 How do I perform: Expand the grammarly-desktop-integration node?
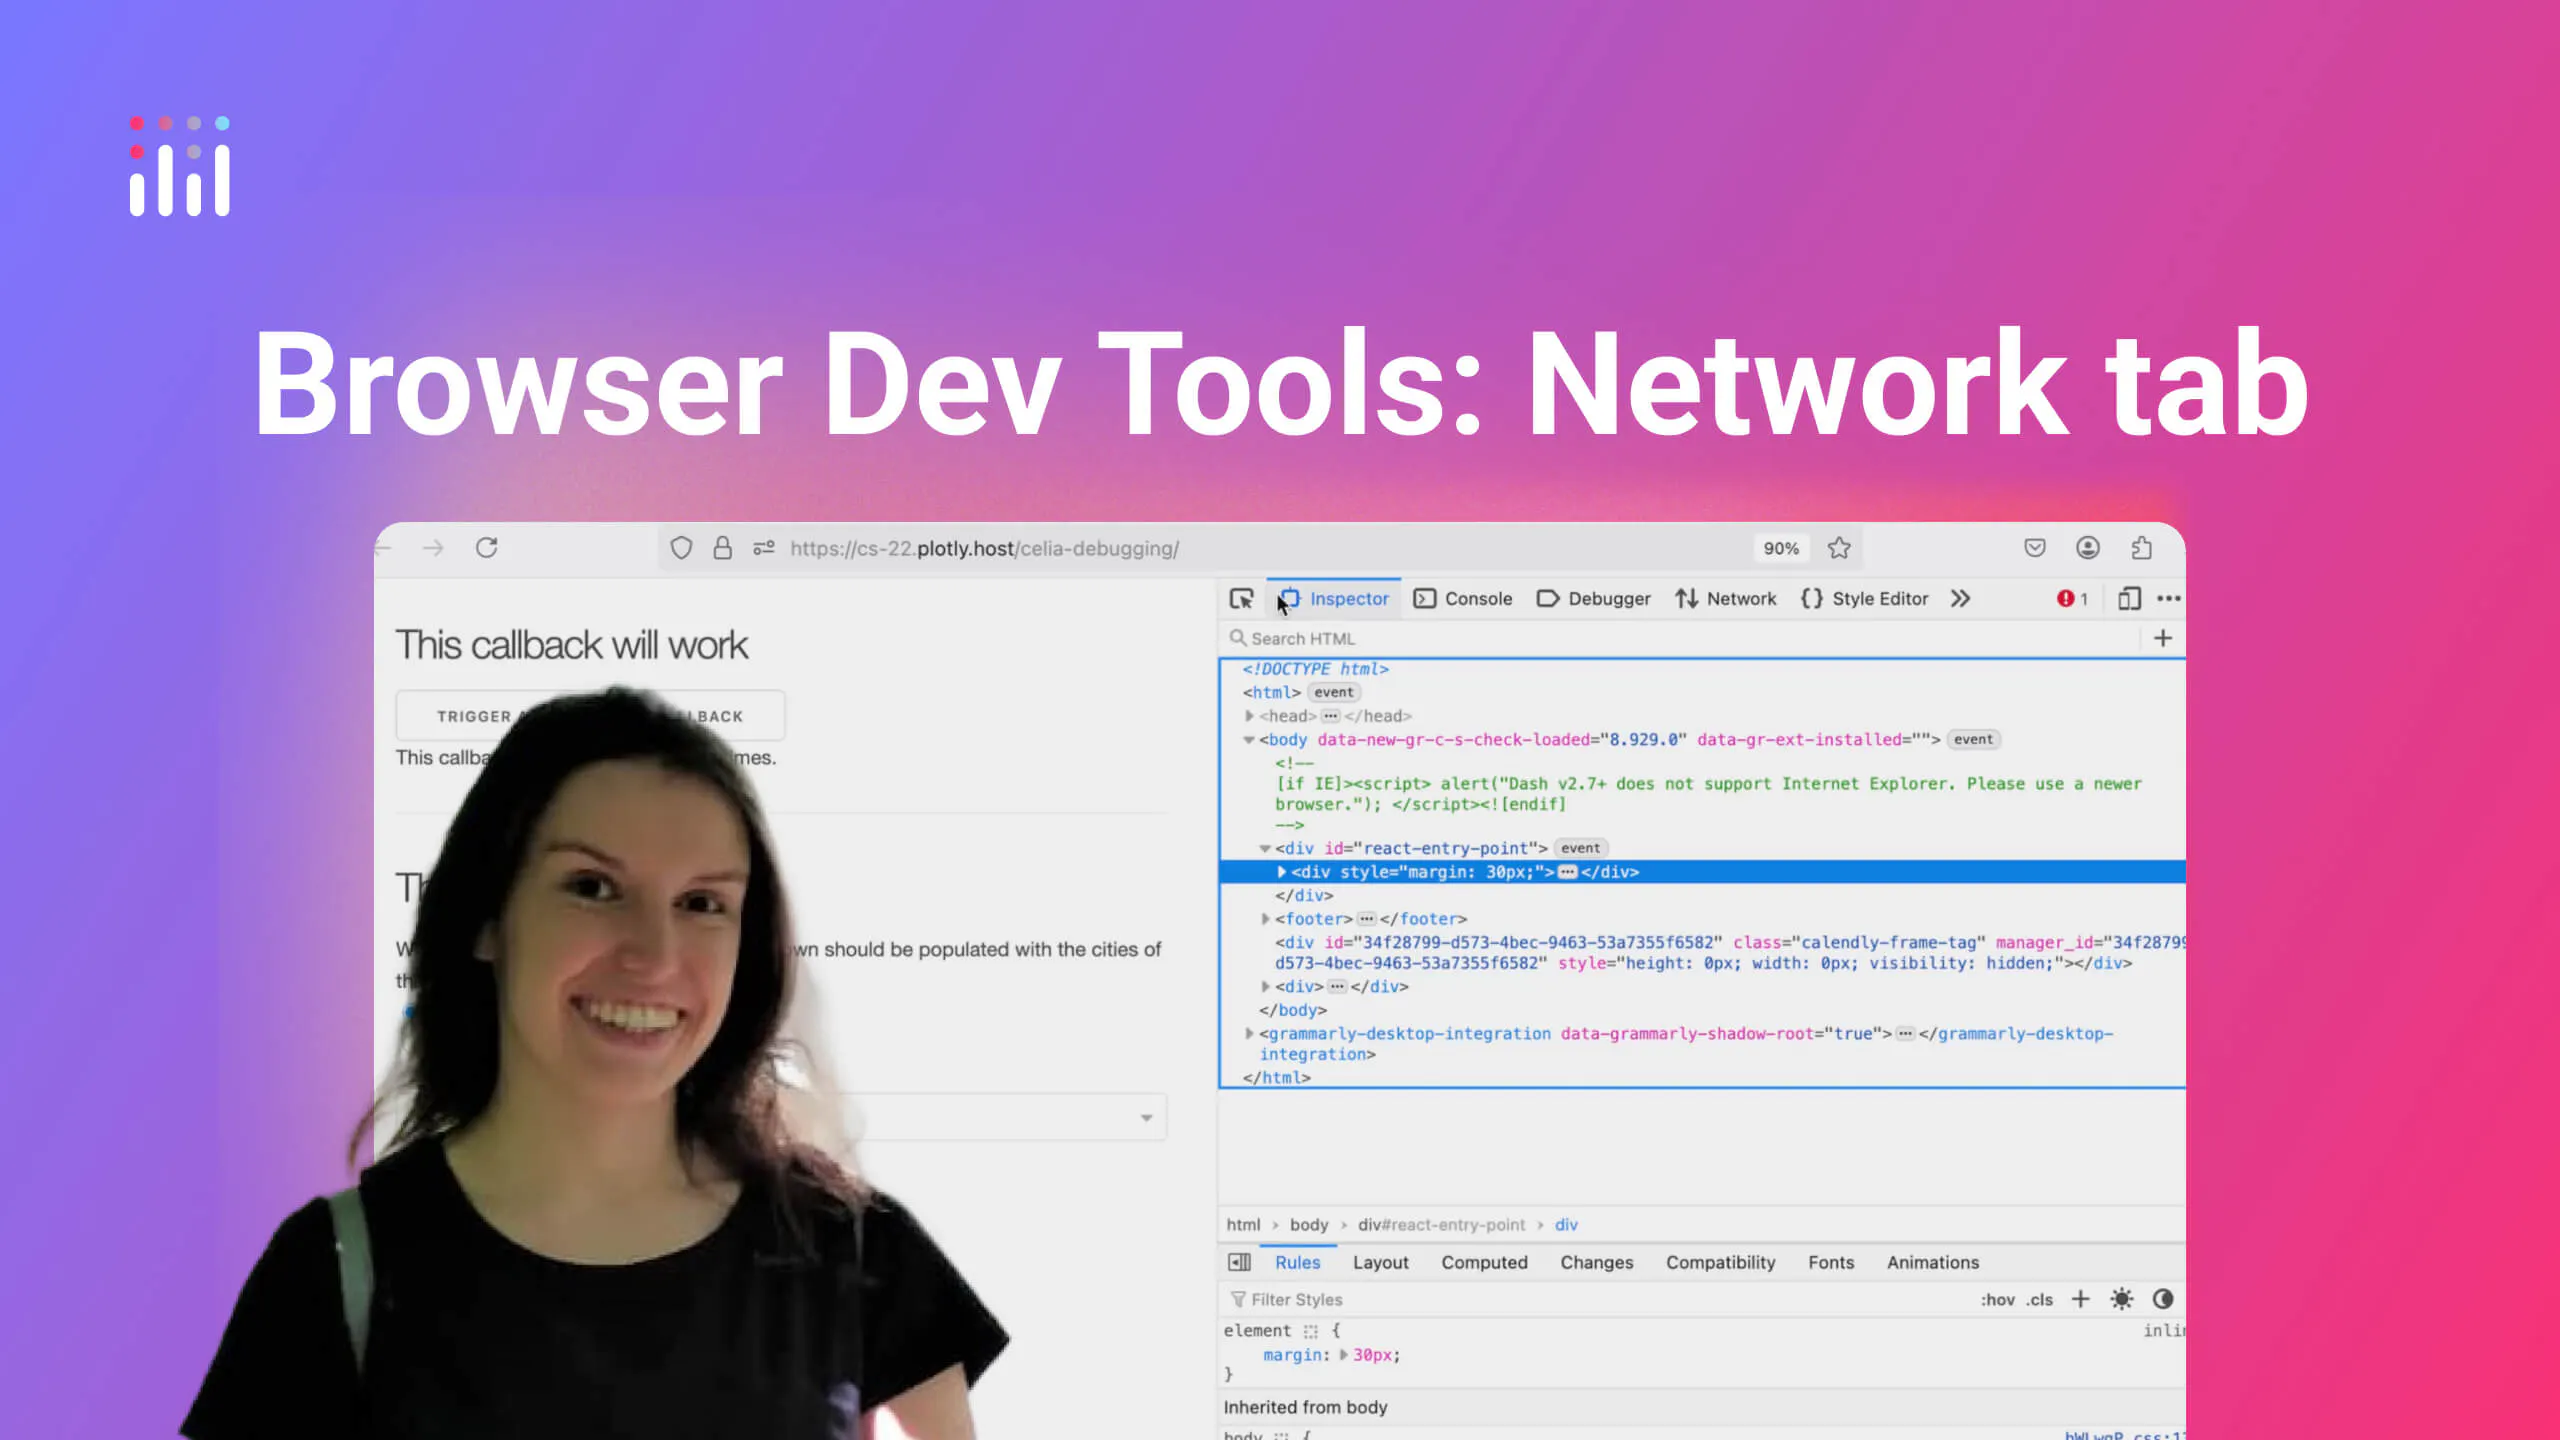(1249, 1034)
